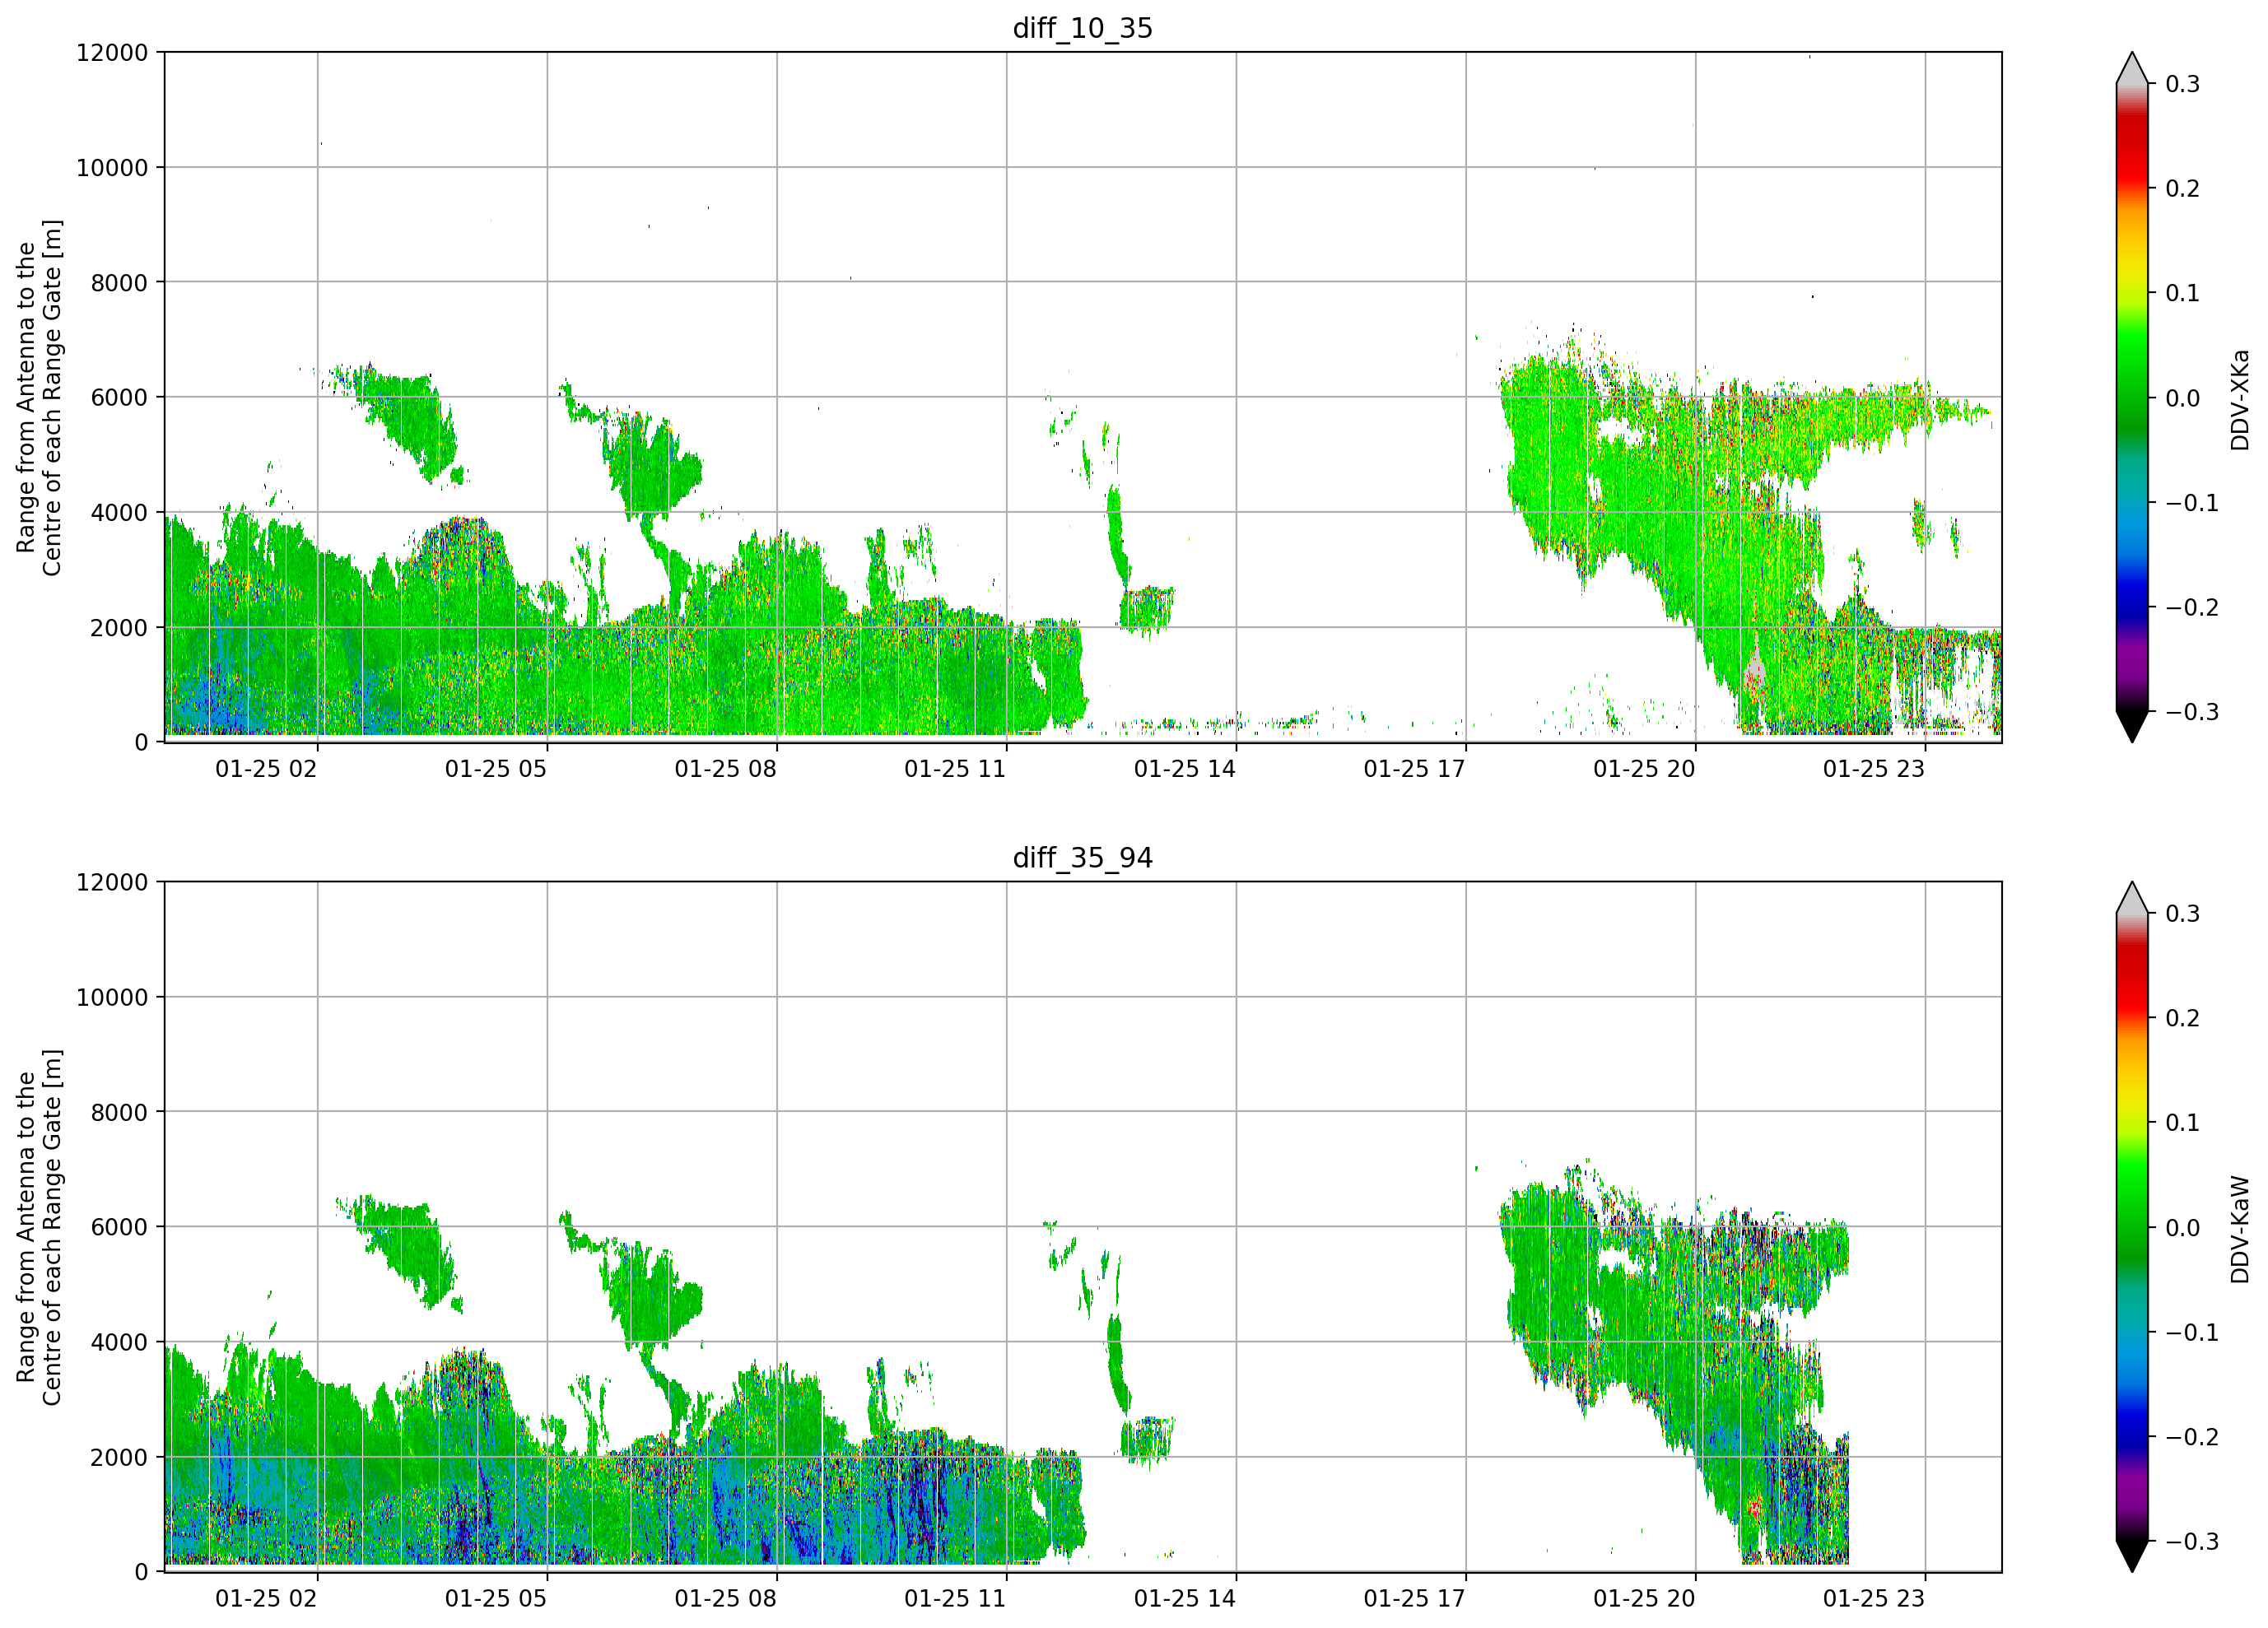Click the 01-25 05 time tick under diff_10_35
Viewport: 2268px width, 1628px height.
496,769
